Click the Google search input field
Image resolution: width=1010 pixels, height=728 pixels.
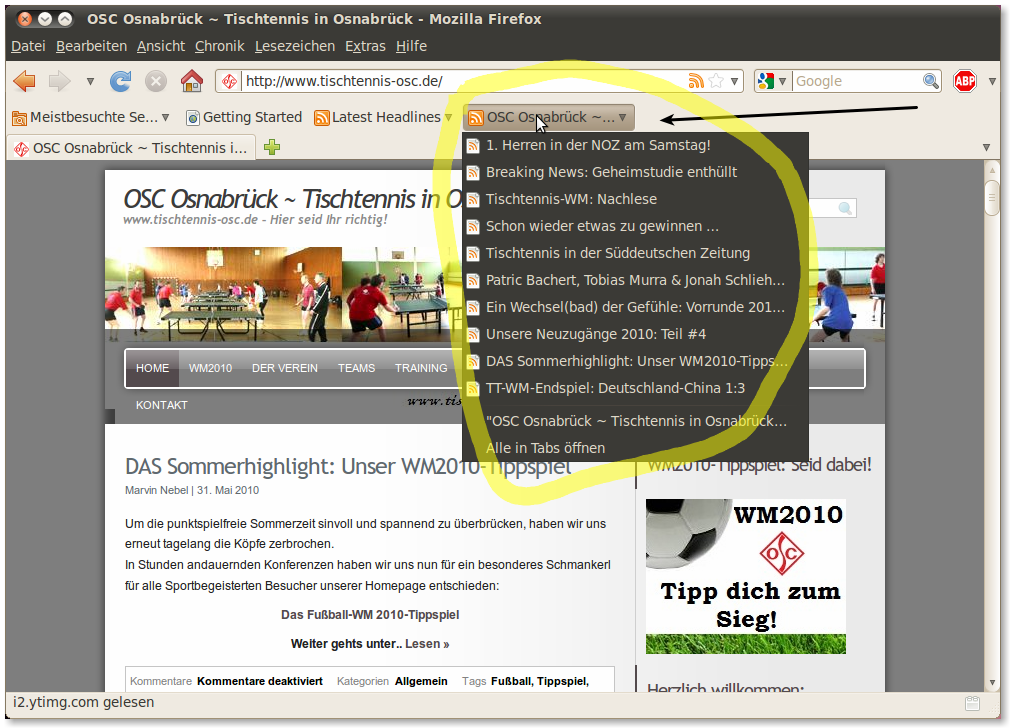pos(857,81)
